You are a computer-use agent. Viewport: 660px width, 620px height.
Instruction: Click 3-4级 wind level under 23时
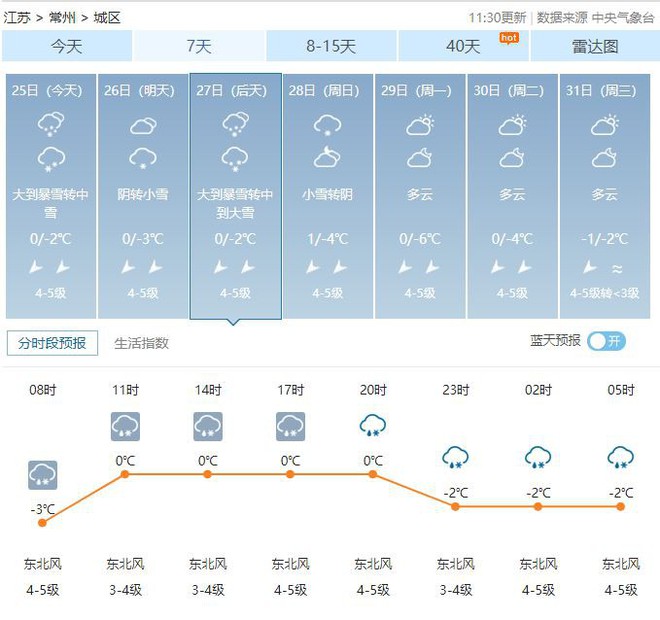coord(456,590)
